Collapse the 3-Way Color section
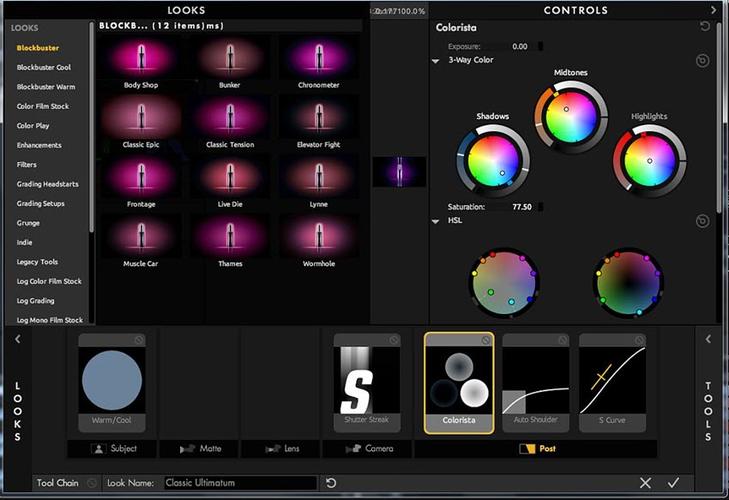The width and height of the screenshot is (729, 500). pos(436,60)
